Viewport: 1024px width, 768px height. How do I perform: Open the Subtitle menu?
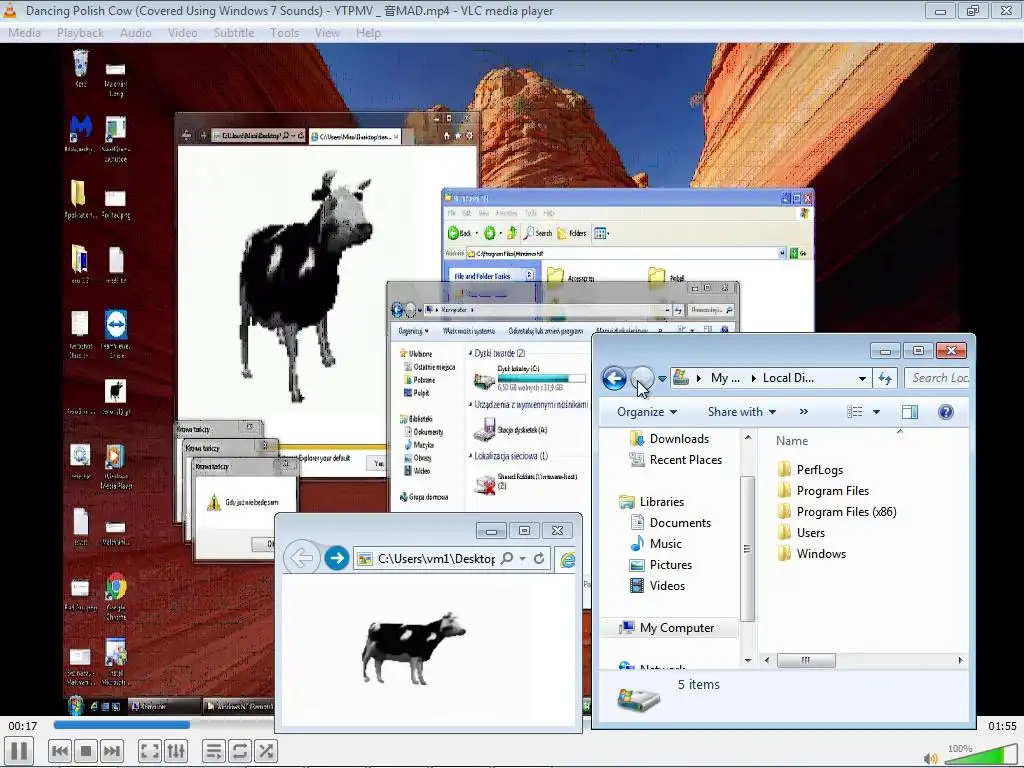pyautogui.click(x=233, y=33)
